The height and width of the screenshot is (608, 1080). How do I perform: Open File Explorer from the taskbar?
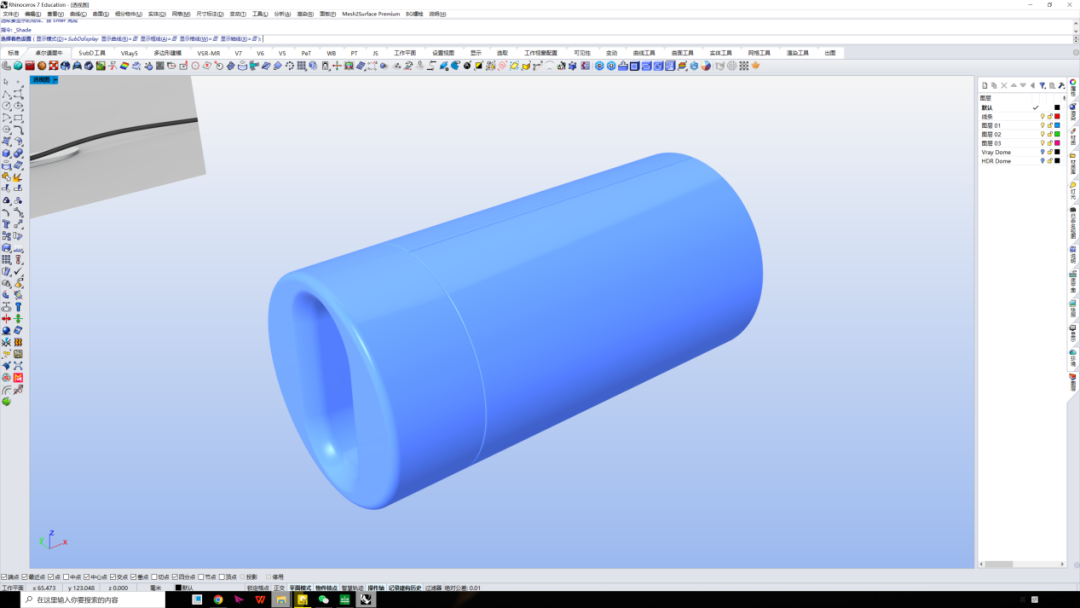click(281, 600)
